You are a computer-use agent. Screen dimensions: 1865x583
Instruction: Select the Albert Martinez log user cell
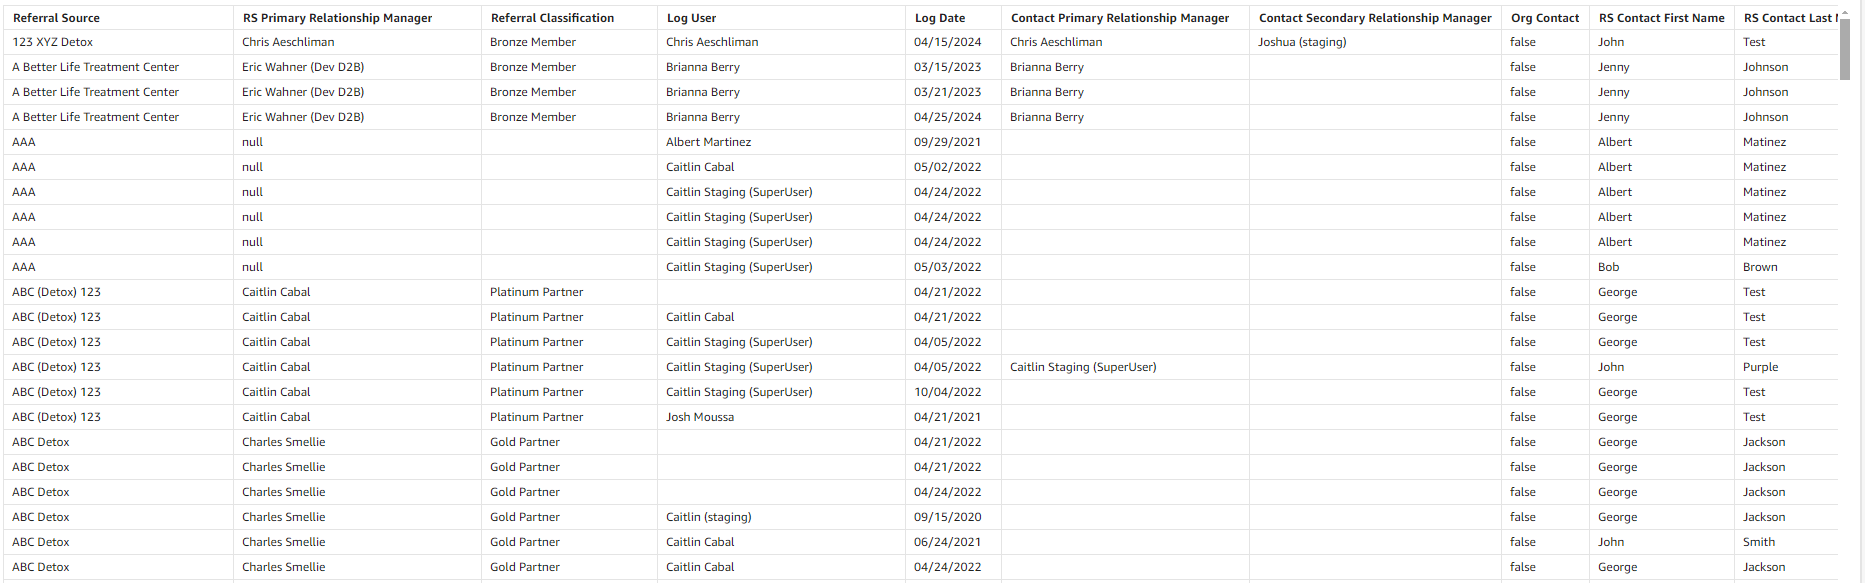click(x=708, y=142)
